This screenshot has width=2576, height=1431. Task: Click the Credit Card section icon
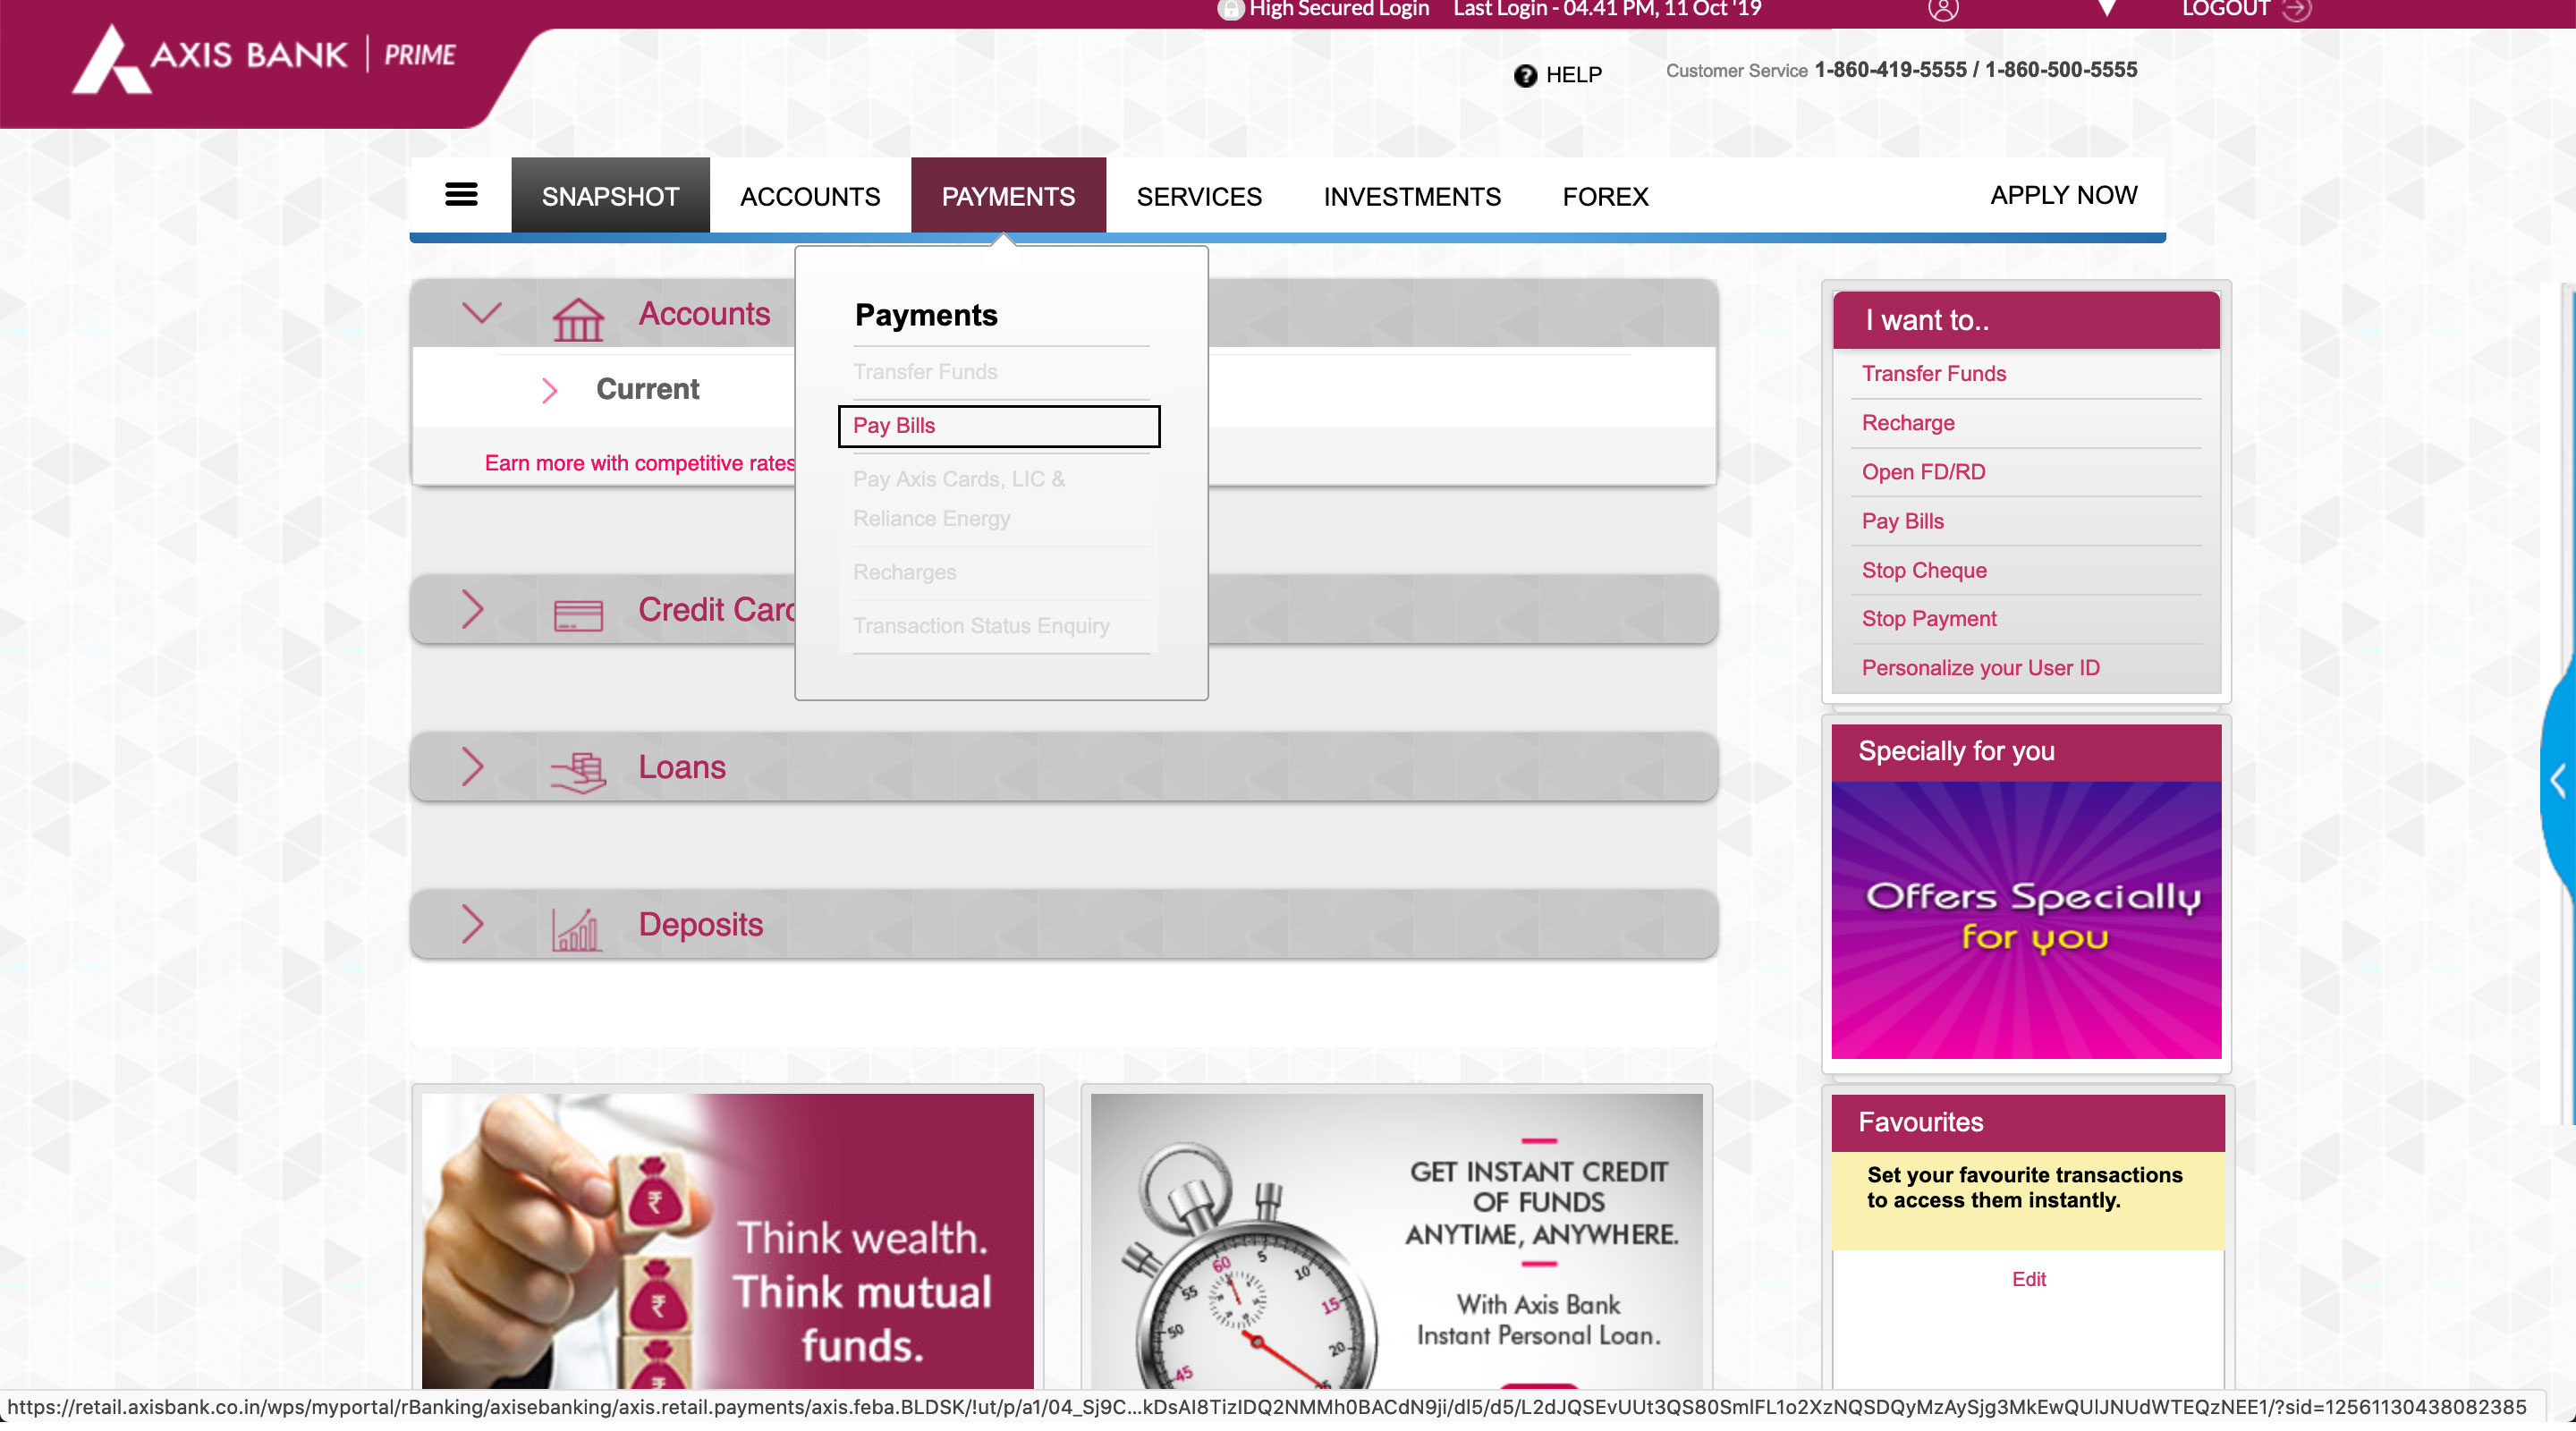(x=578, y=614)
